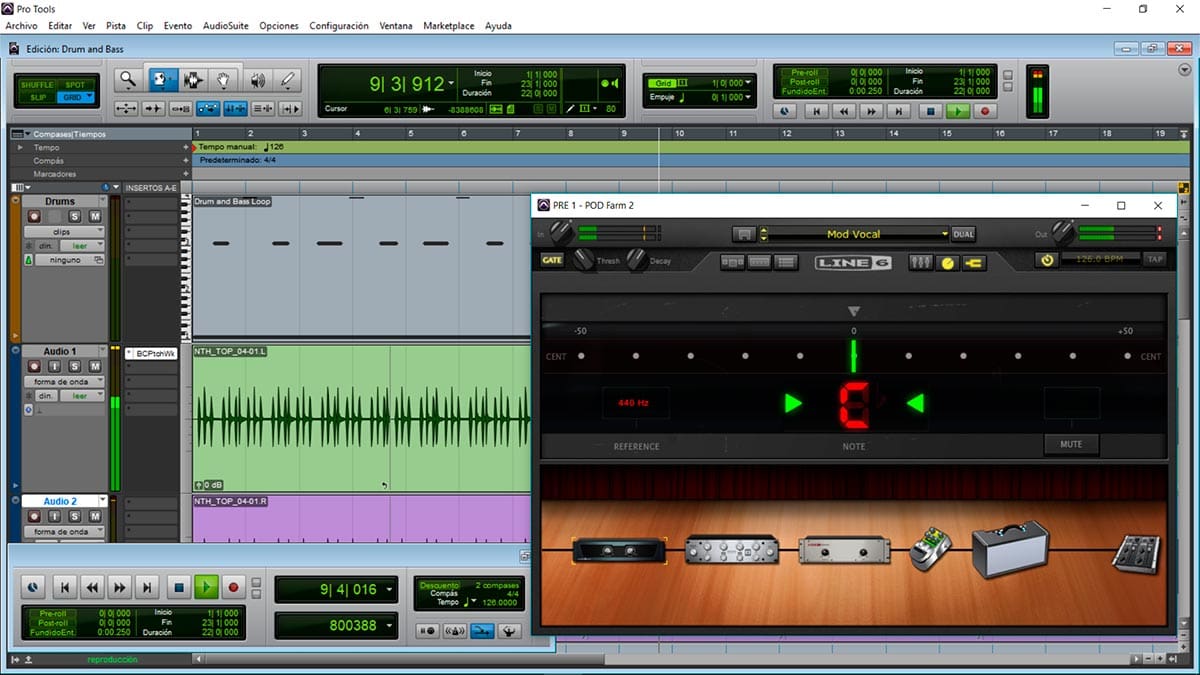The width and height of the screenshot is (1200, 675).
Task: Open the POD Farm mixer view icon
Action: pyautogui.click(x=920, y=262)
